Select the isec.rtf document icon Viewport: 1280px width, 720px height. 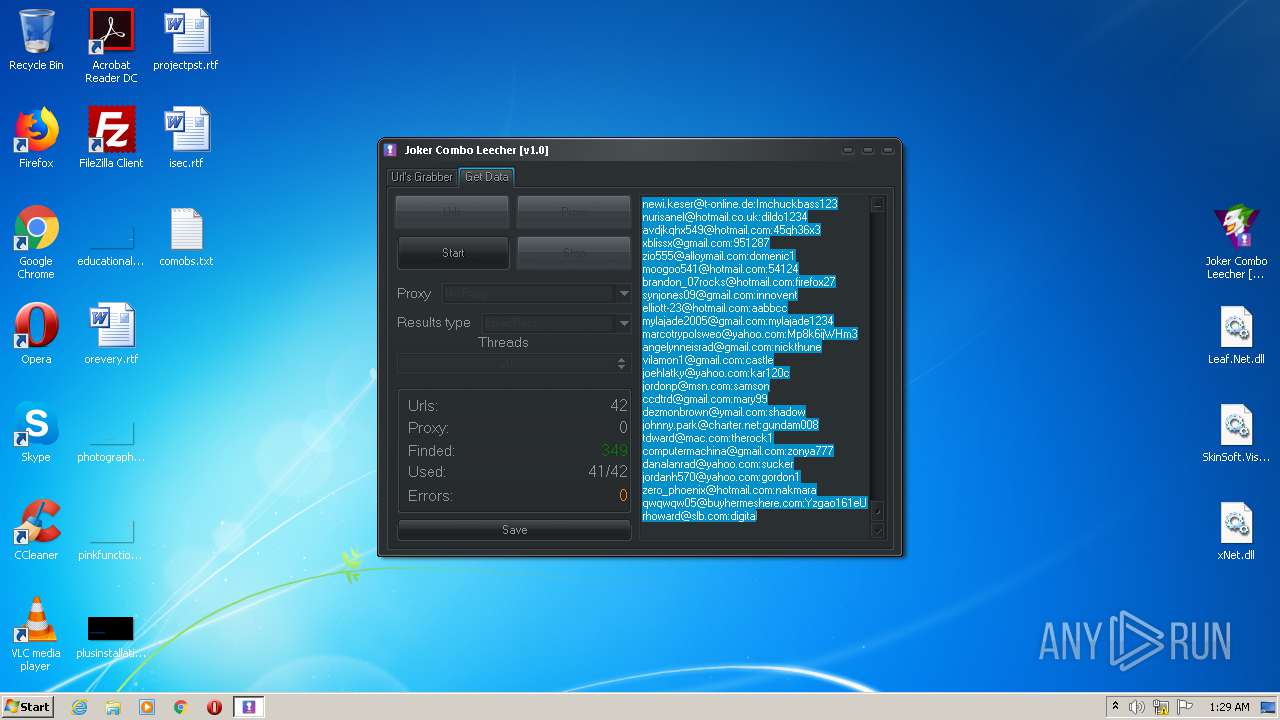pyautogui.click(x=186, y=138)
